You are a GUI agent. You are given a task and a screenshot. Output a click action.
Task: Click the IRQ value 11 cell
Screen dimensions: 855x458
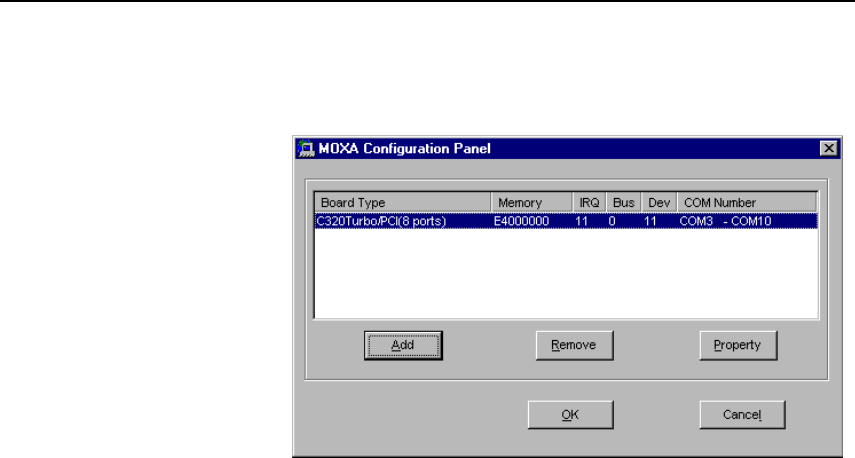[581, 221]
